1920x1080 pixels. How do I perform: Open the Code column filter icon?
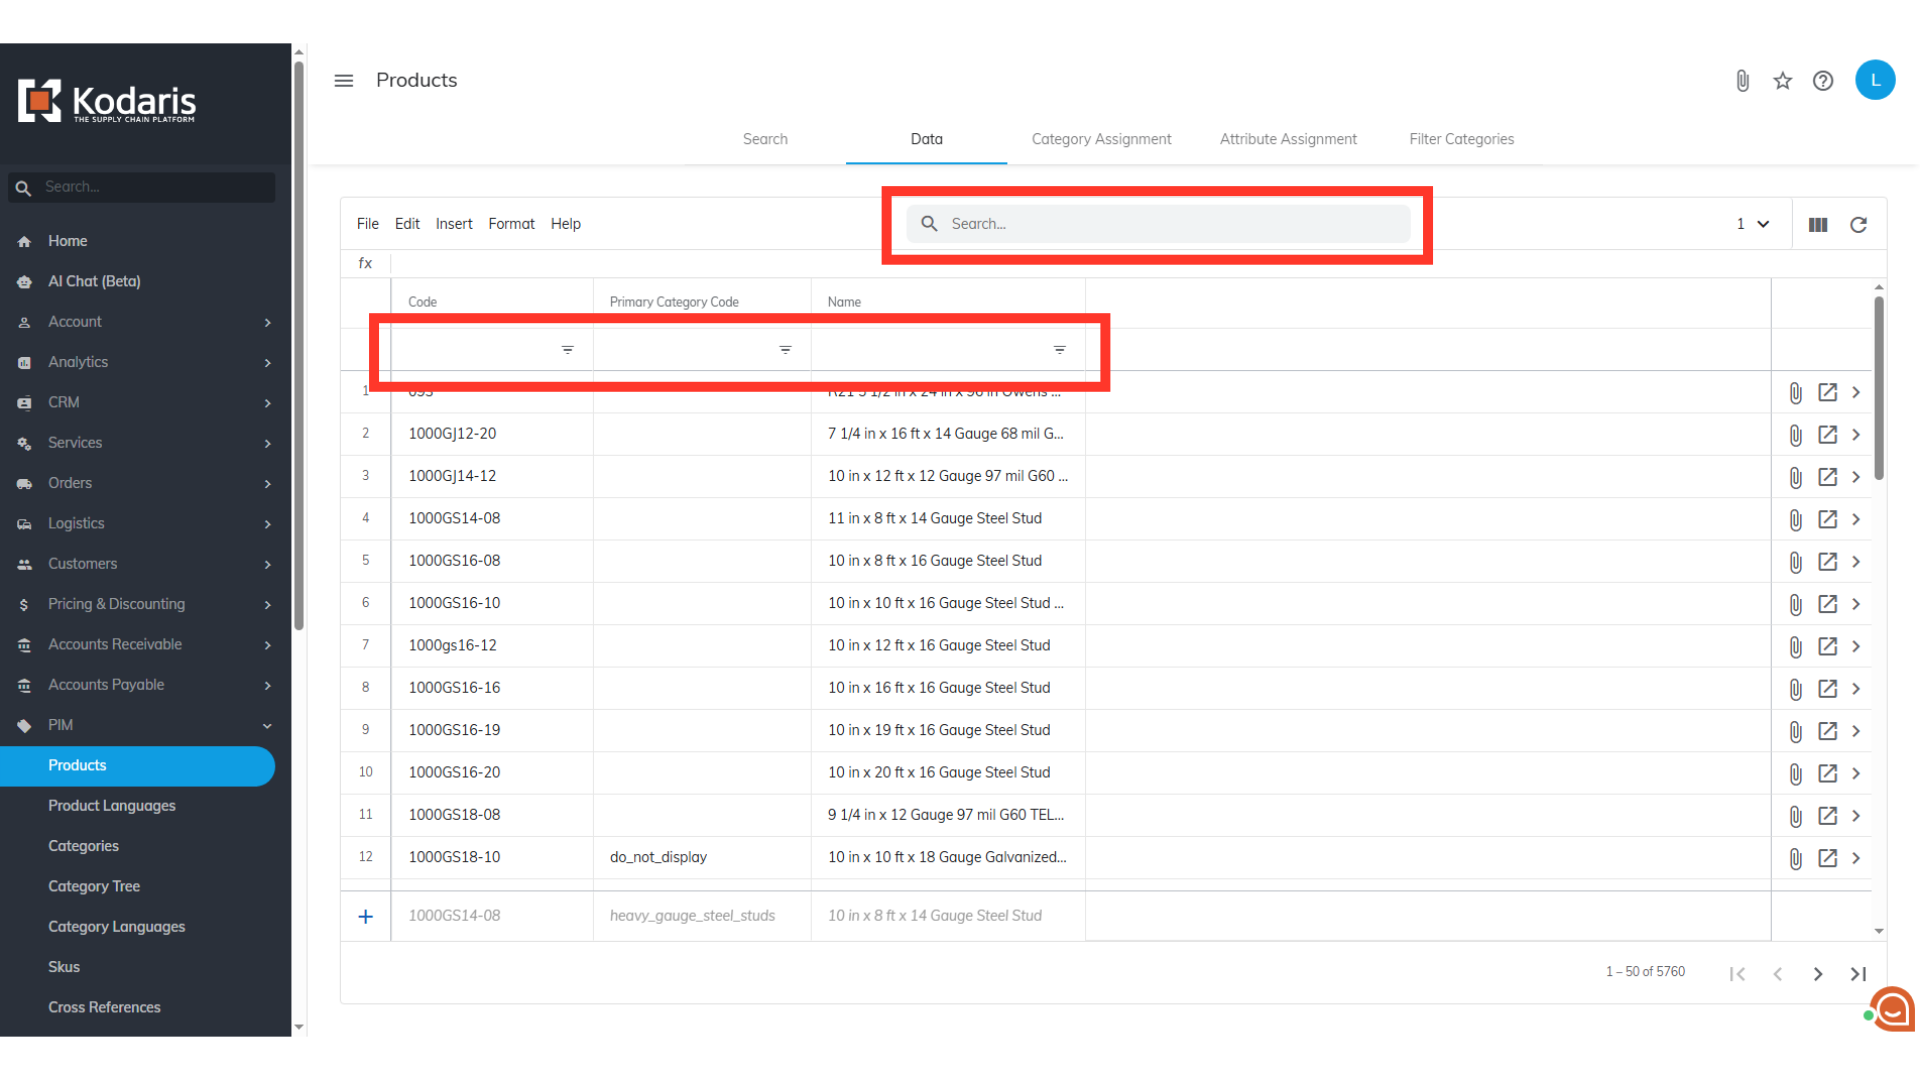coord(567,350)
